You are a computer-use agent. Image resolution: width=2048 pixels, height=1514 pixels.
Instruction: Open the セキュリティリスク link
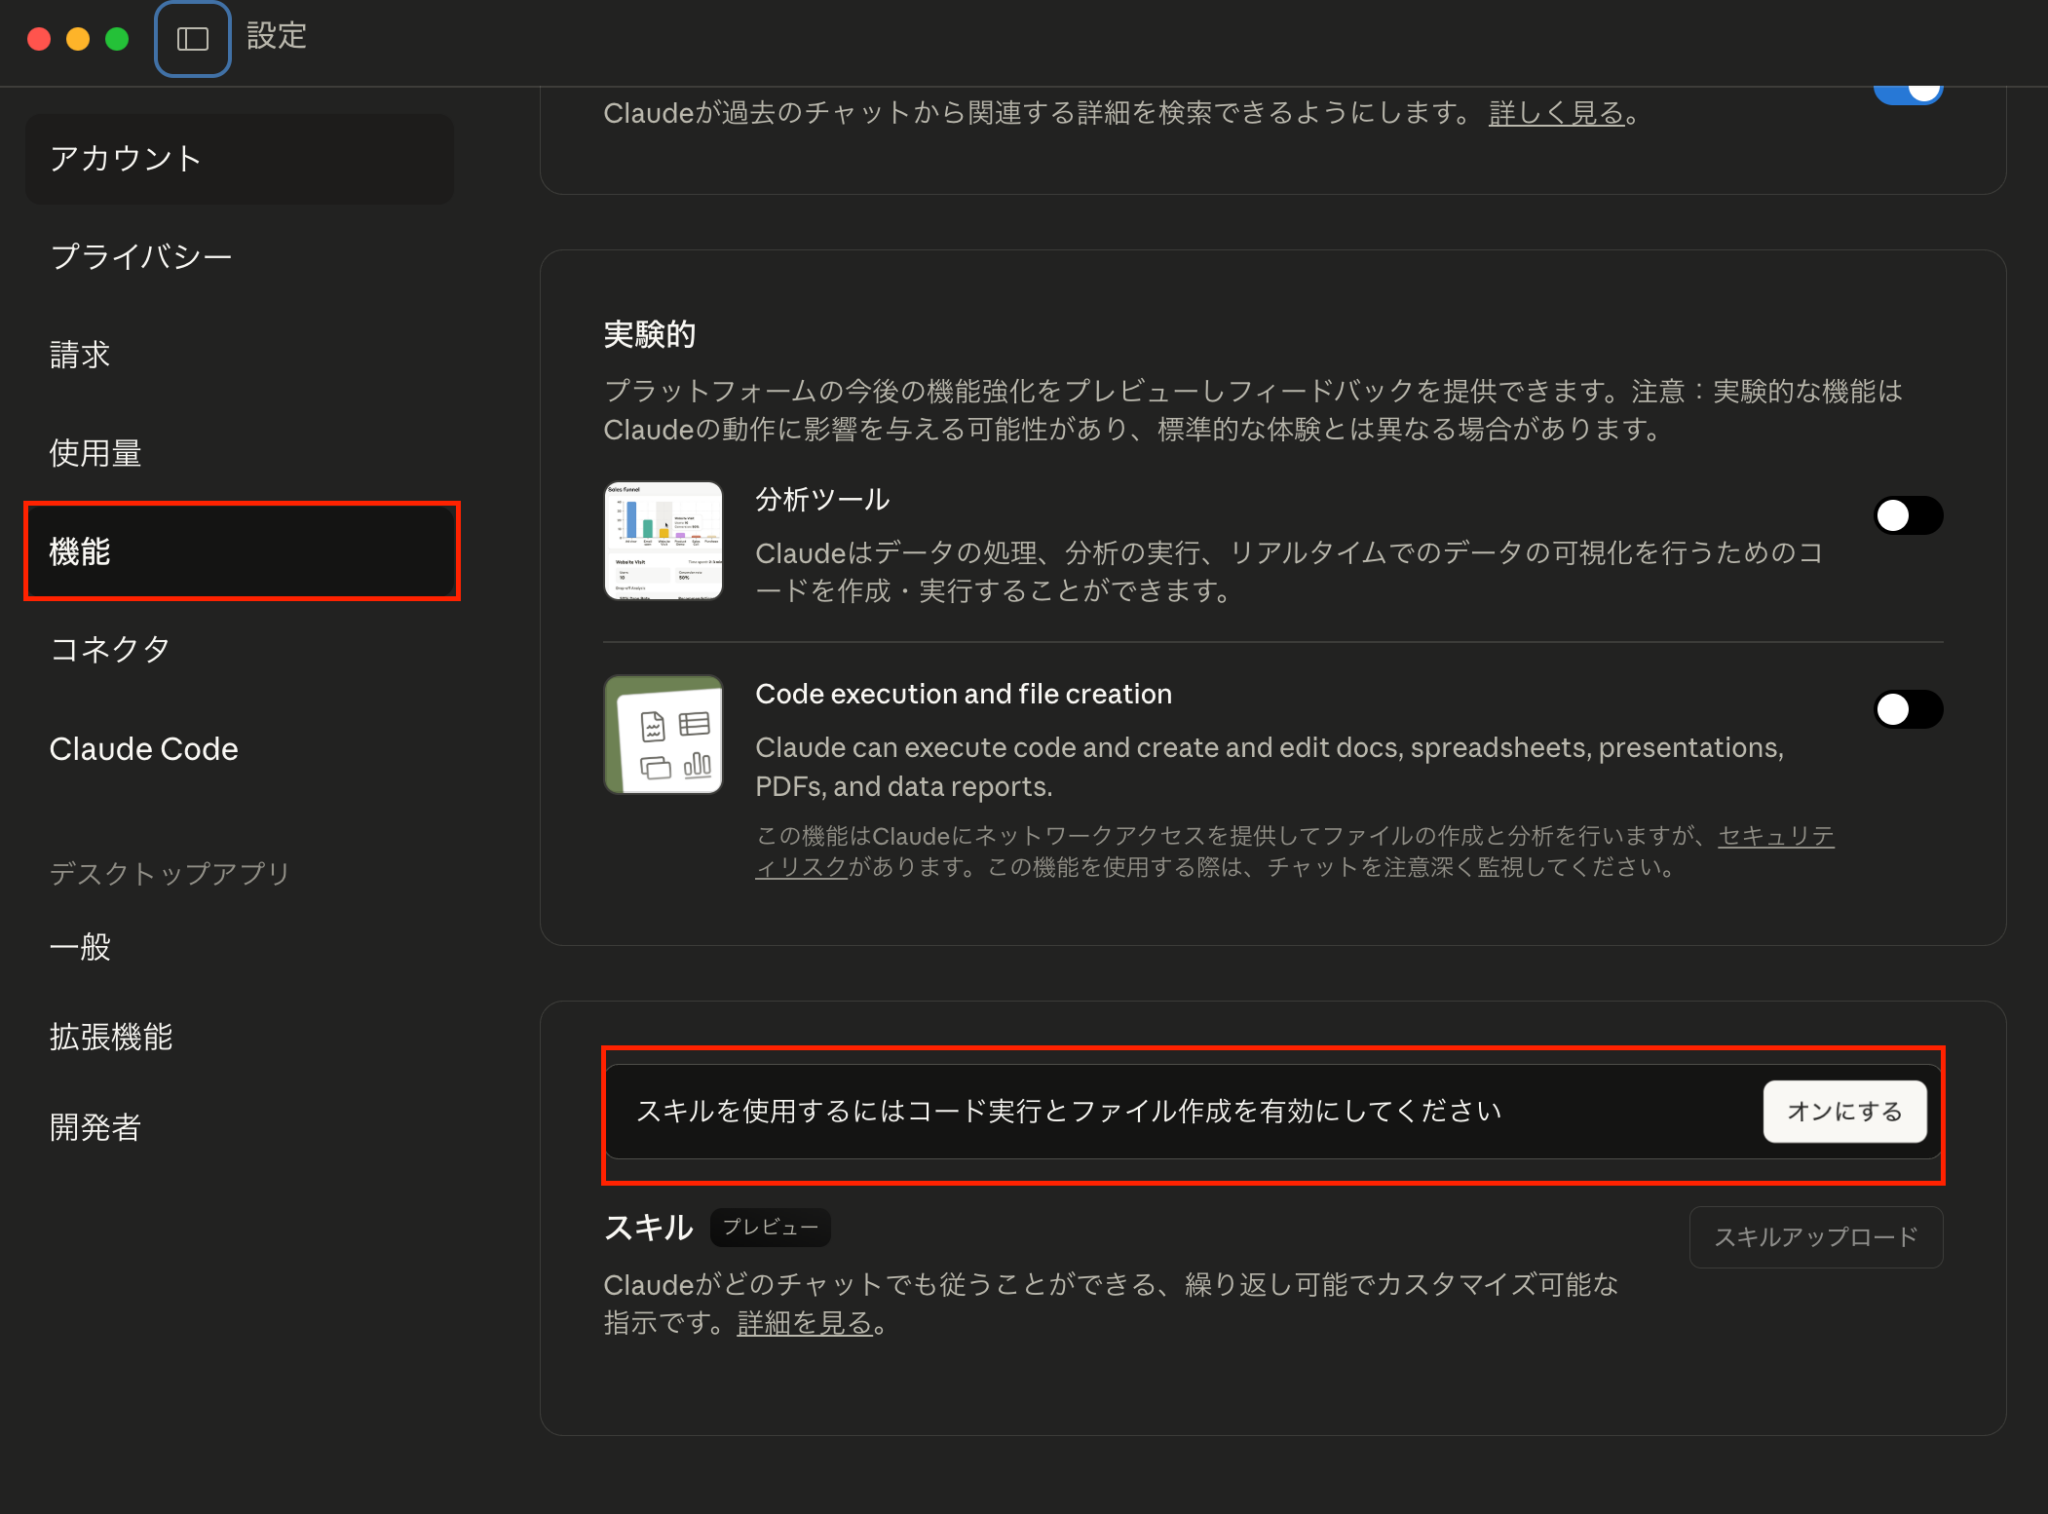[1775, 837]
